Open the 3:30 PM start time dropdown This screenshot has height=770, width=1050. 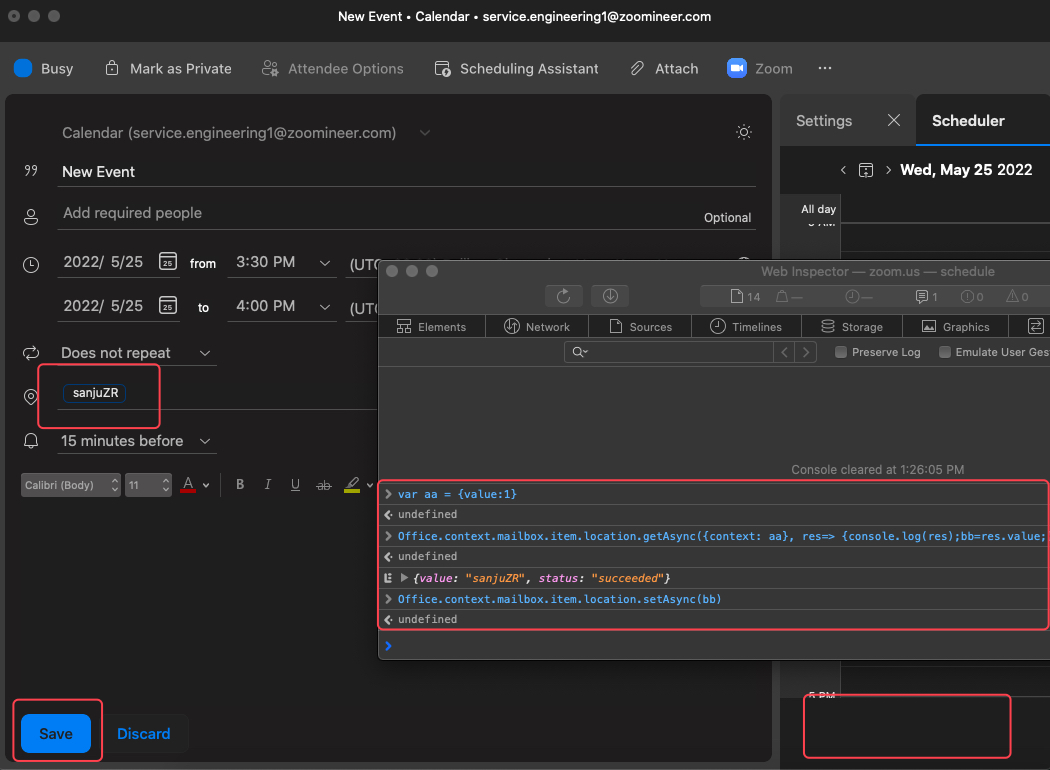point(283,261)
